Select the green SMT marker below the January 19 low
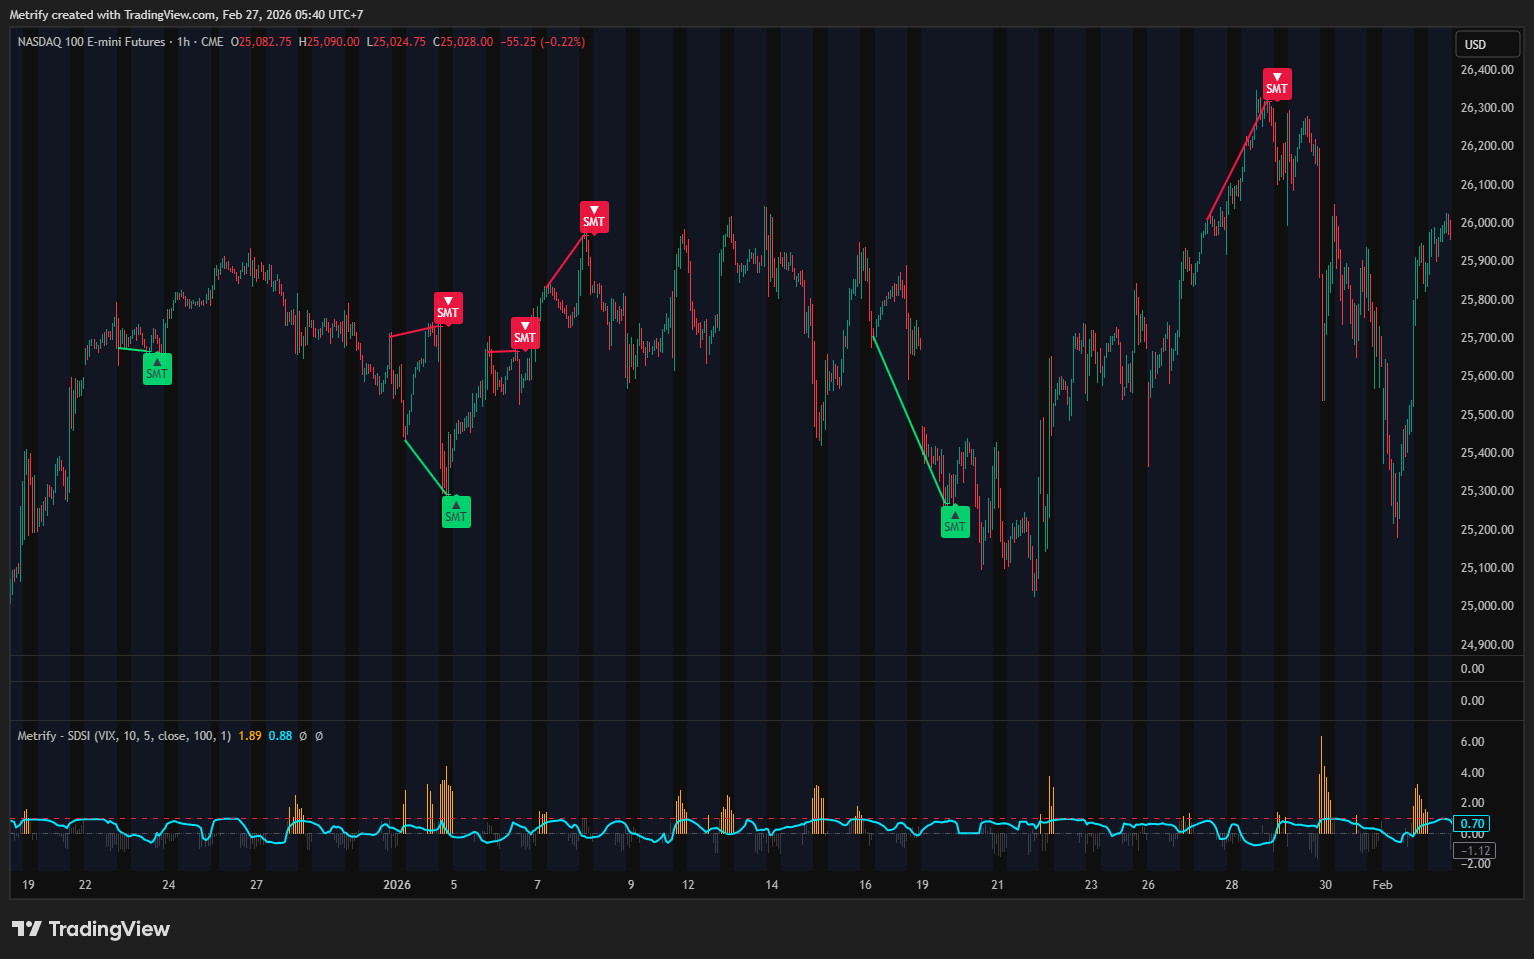1534x959 pixels. coord(955,522)
